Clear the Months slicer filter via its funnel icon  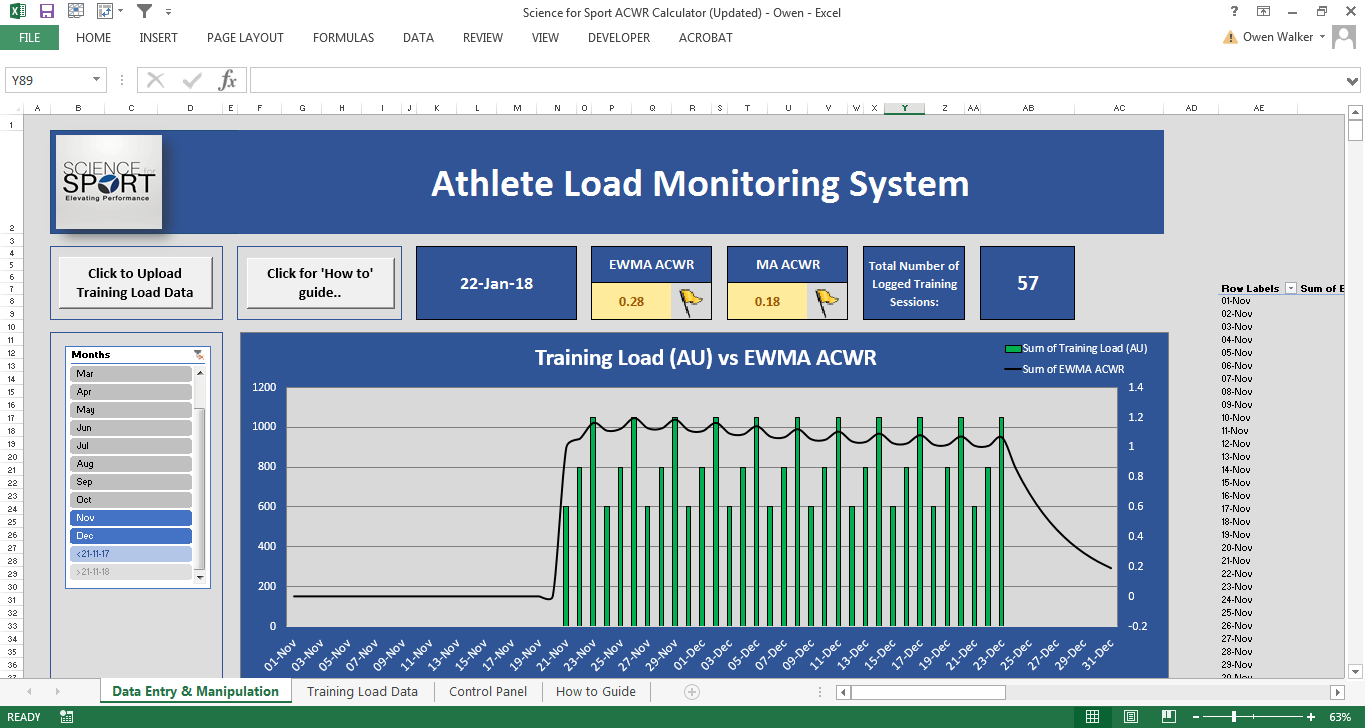click(x=198, y=354)
